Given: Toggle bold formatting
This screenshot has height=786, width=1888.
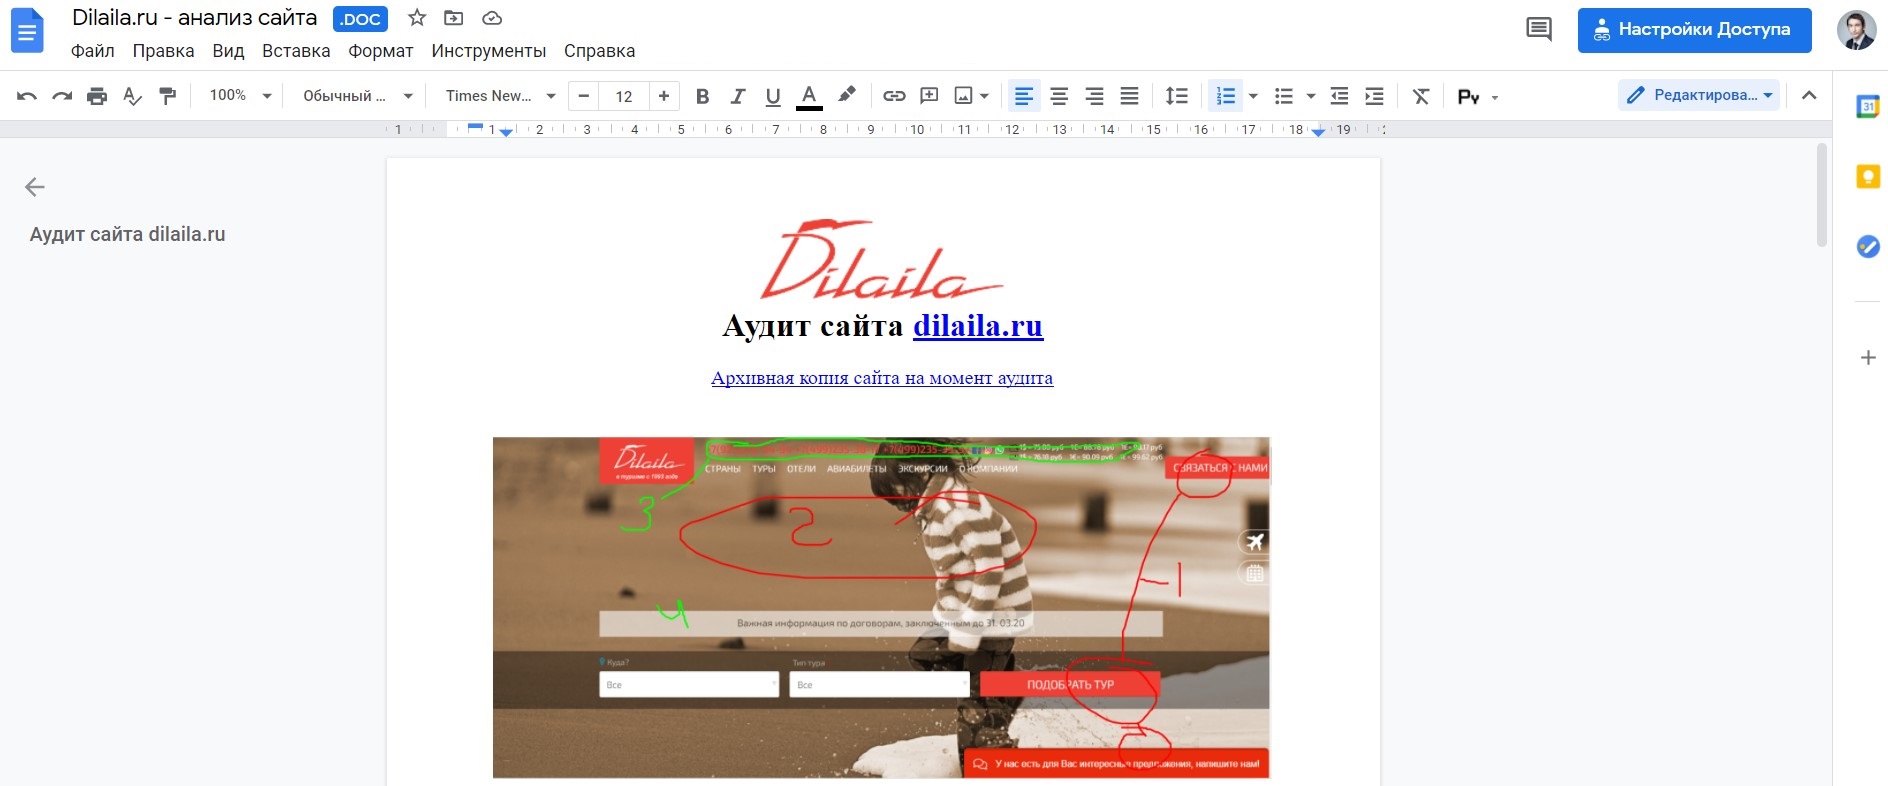Looking at the screenshot, I should click(x=702, y=96).
